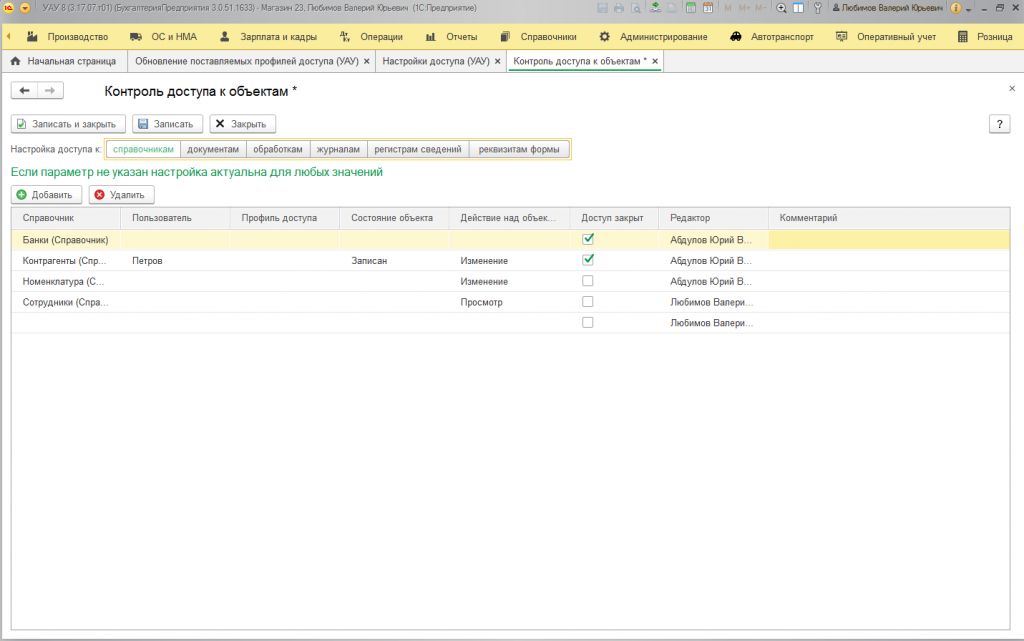Open the help question mark button
Screen dimensions: 1024x641
tap(999, 124)
